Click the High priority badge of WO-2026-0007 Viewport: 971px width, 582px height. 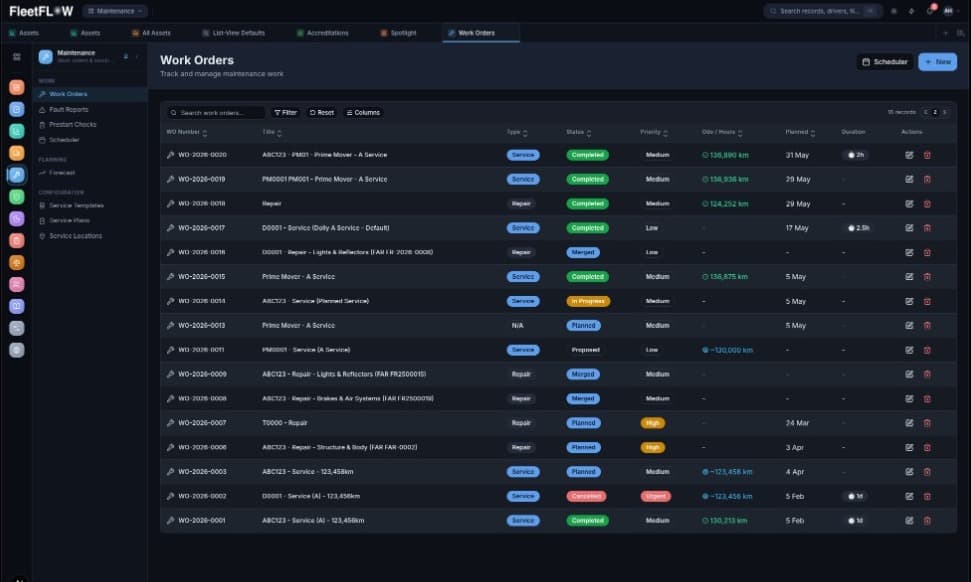pyautogui.click(x=652, y=423)
